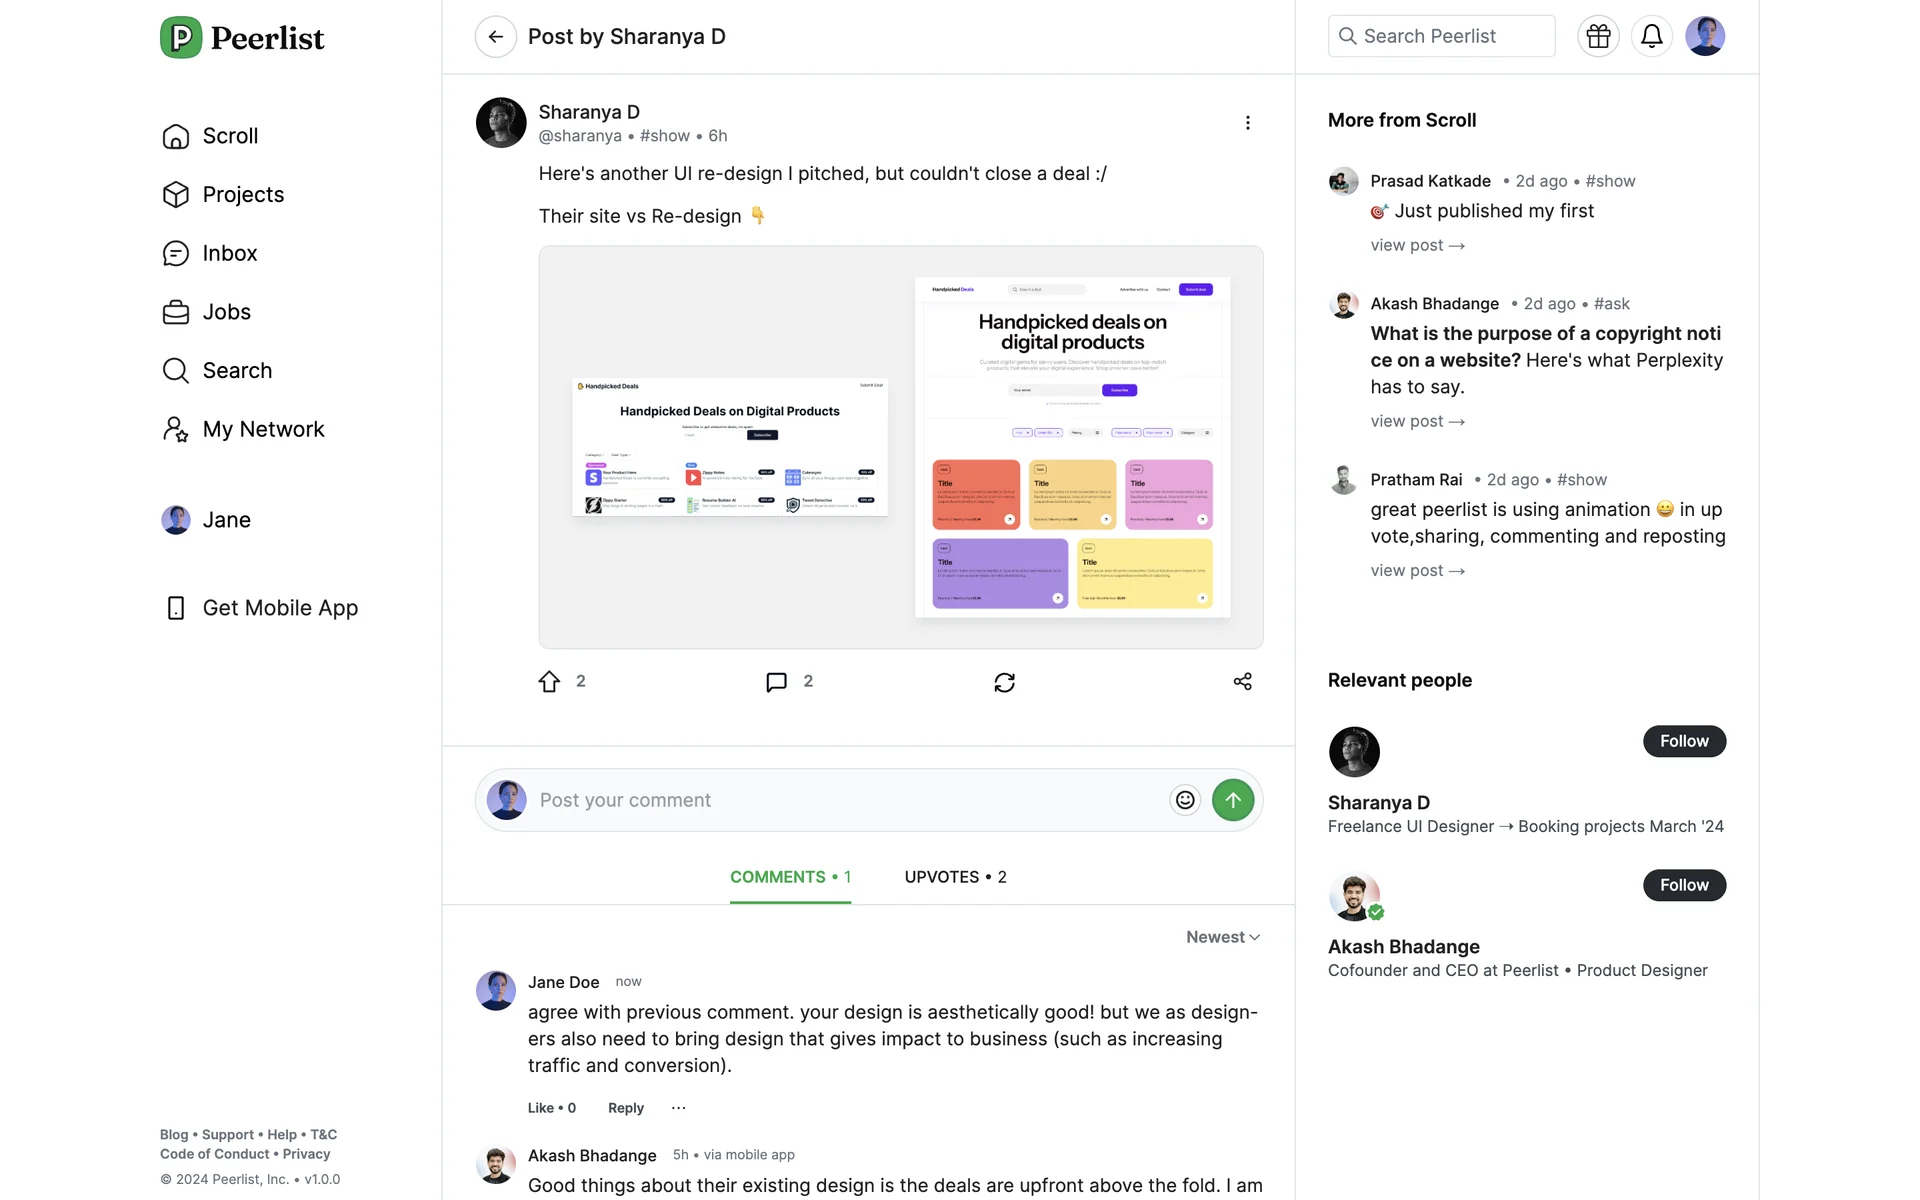Like Jane Doe's comment
The image size is (1920, 1200).
coord(551,1108)
